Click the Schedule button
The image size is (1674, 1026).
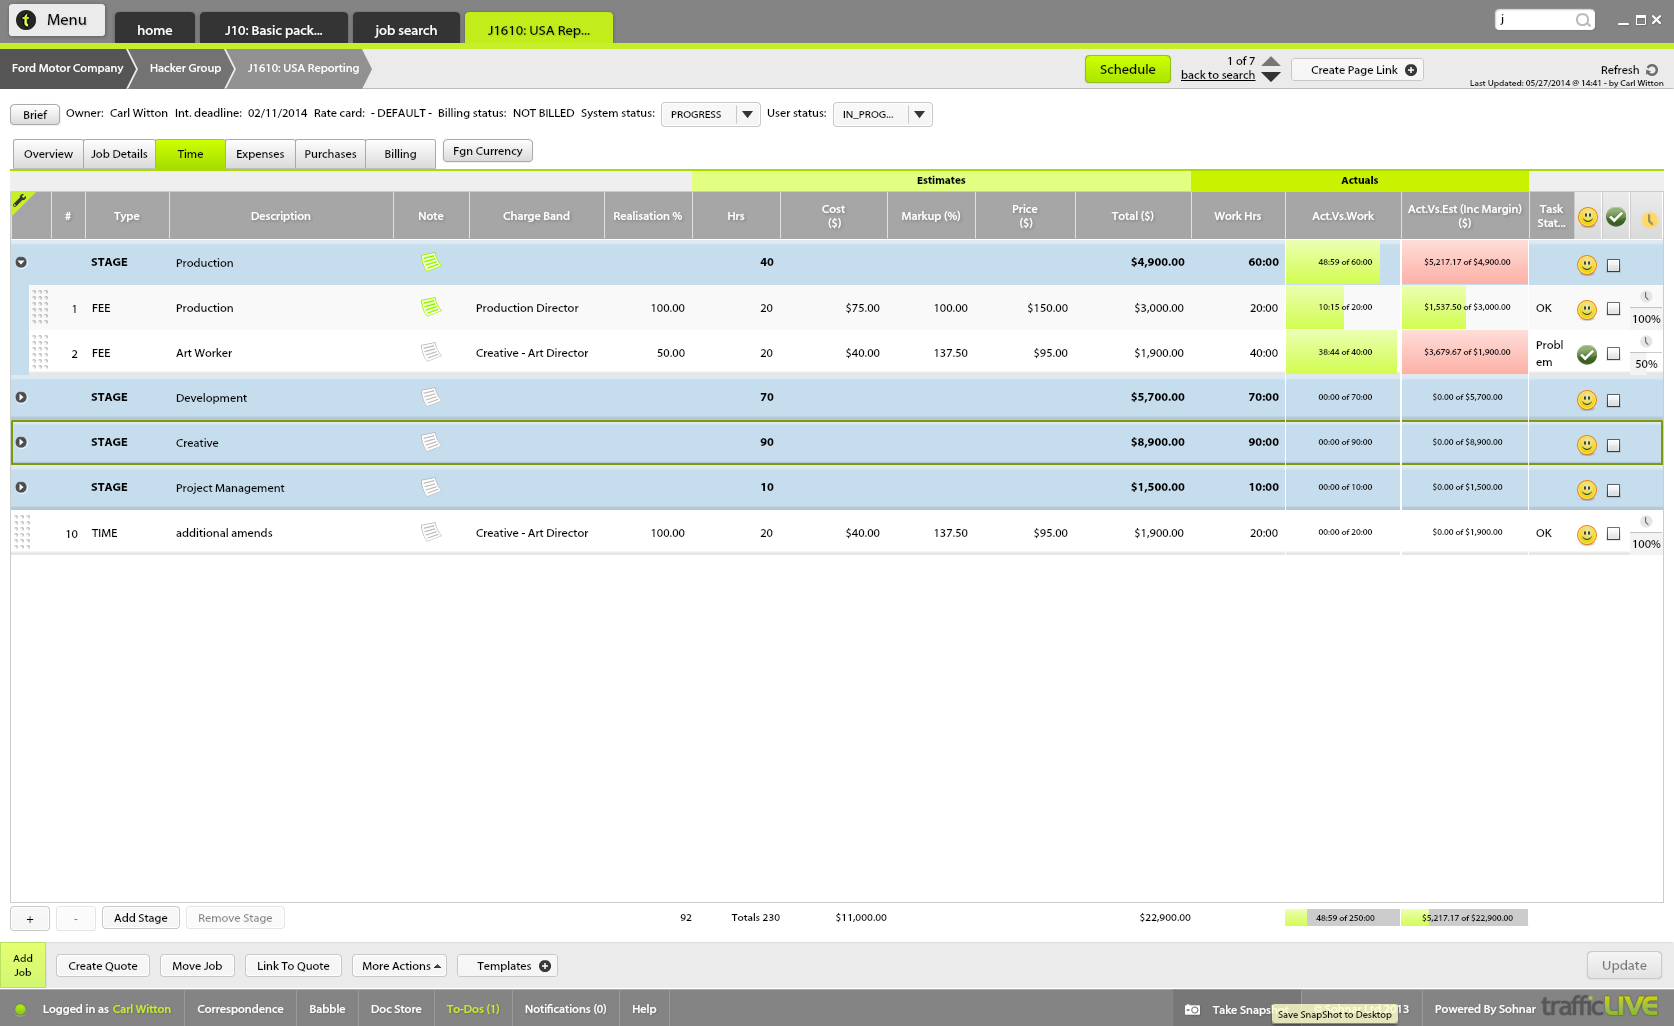[x=1127, y=70]
